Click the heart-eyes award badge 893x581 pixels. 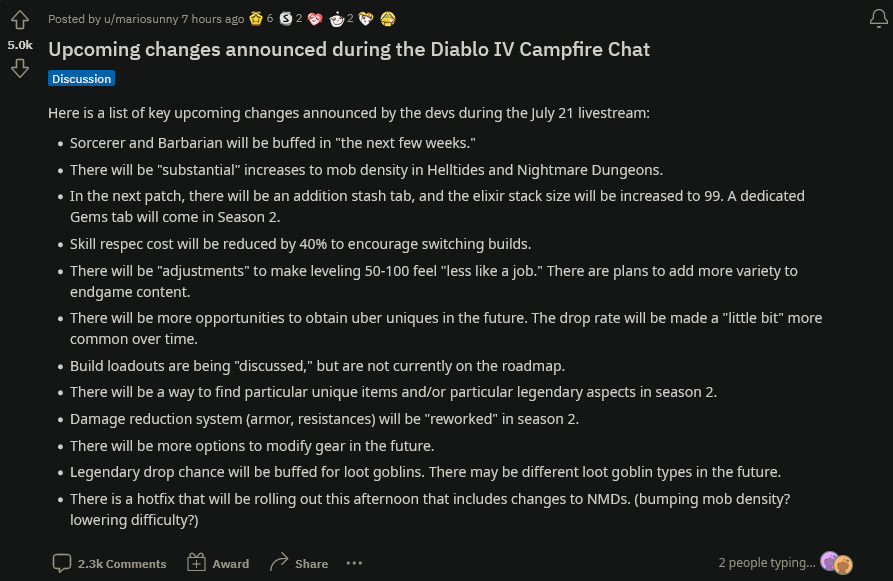click(366, 18)
